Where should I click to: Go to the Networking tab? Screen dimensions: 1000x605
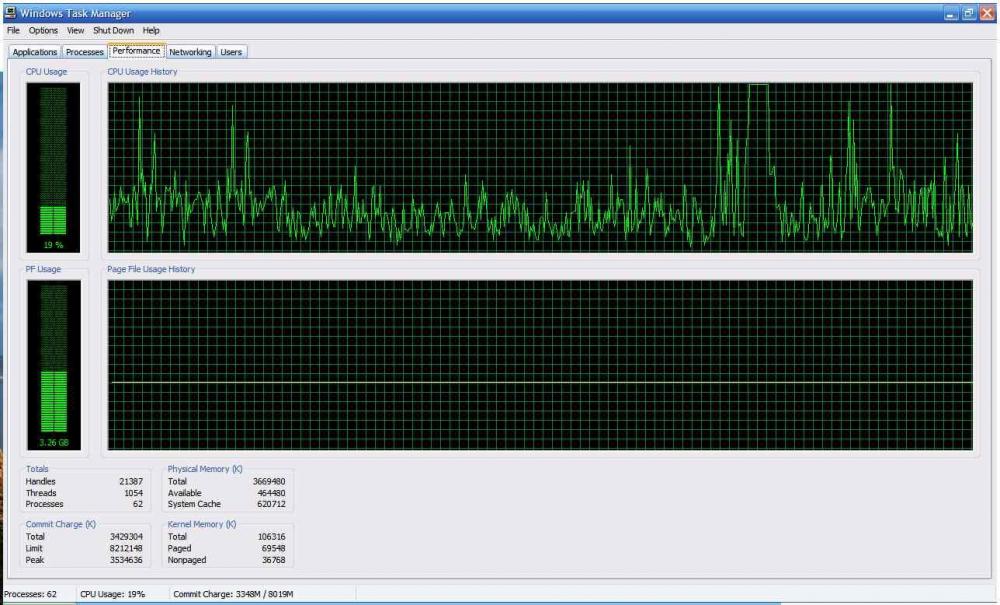(190, 52)
